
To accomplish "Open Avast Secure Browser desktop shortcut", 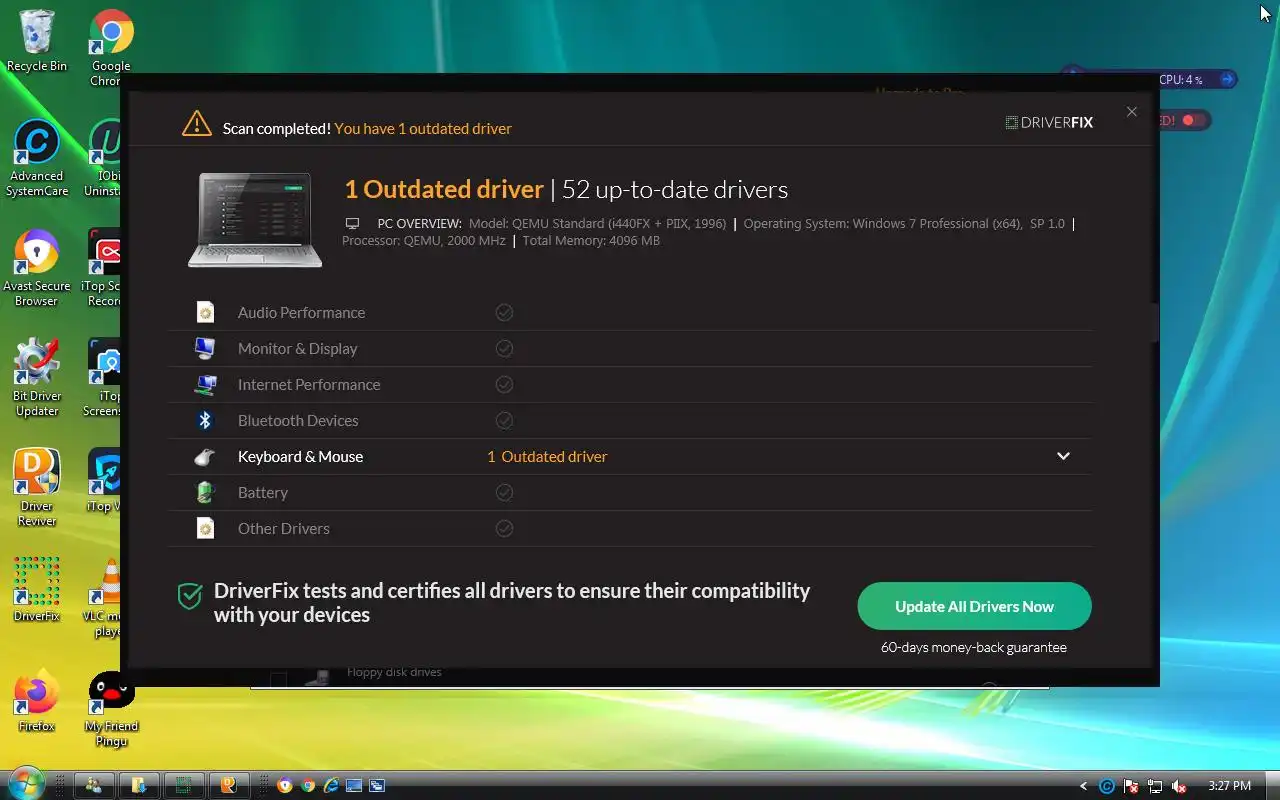I will (x=37, y=268).
